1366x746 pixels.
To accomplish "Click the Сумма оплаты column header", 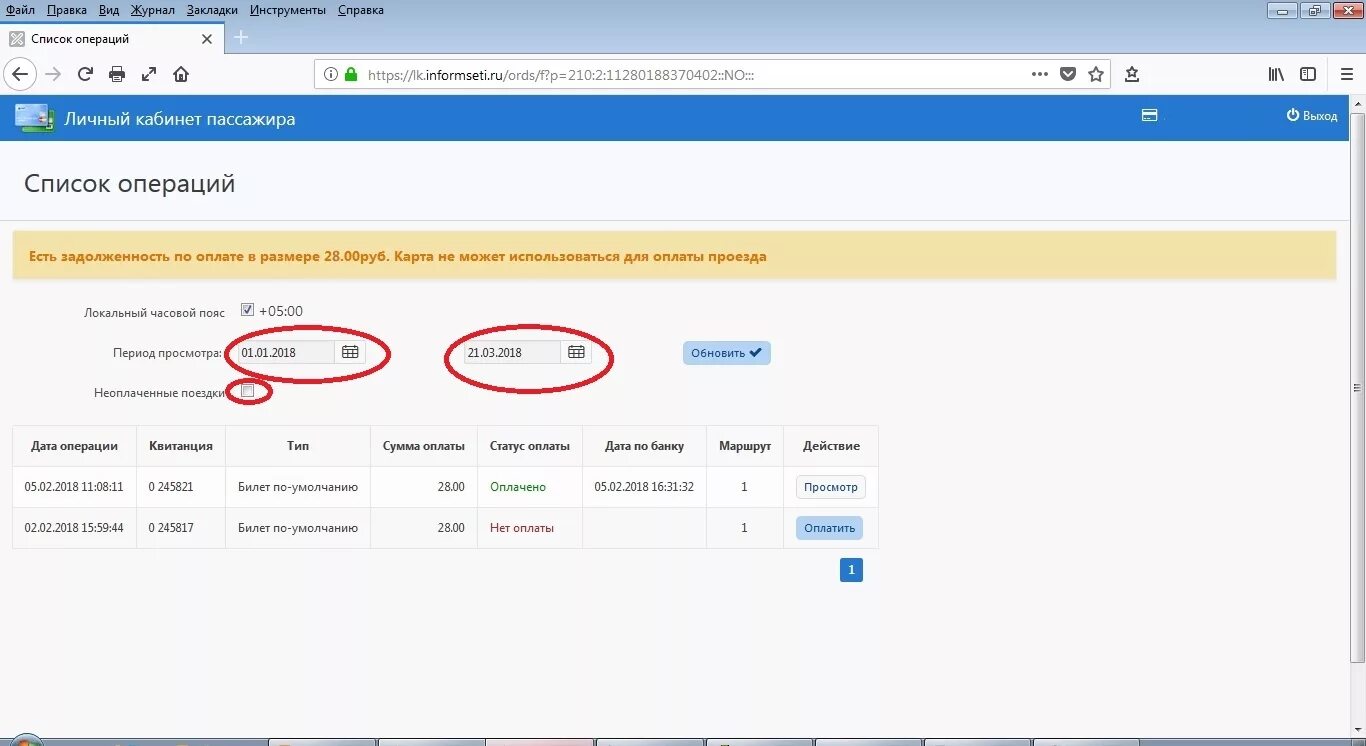I will 424,446.
